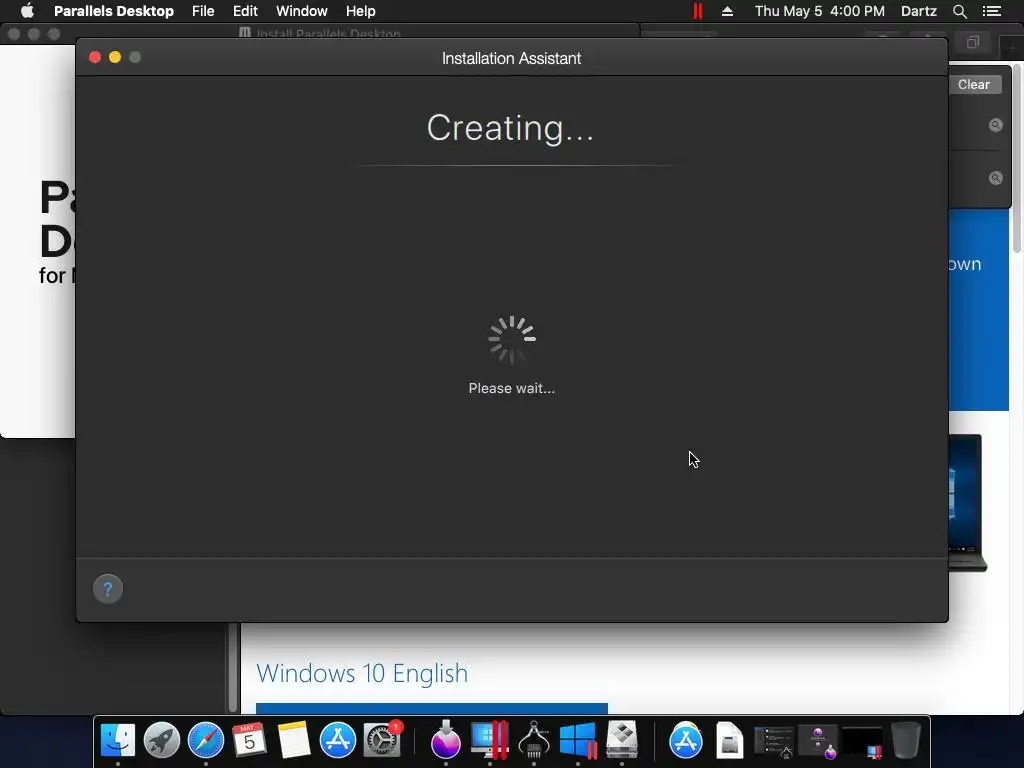Open the Window menu

pos(302,11)
